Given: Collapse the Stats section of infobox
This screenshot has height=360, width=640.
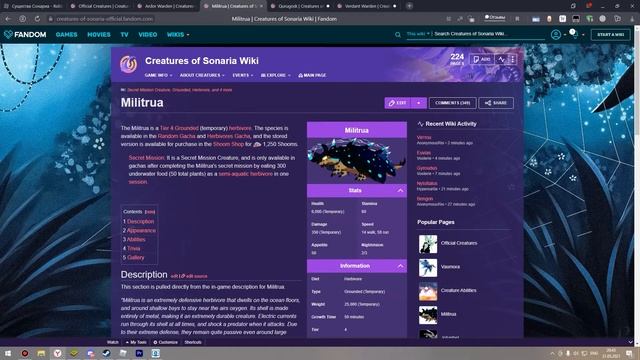Looking at the screenshot, I should 400,191.
